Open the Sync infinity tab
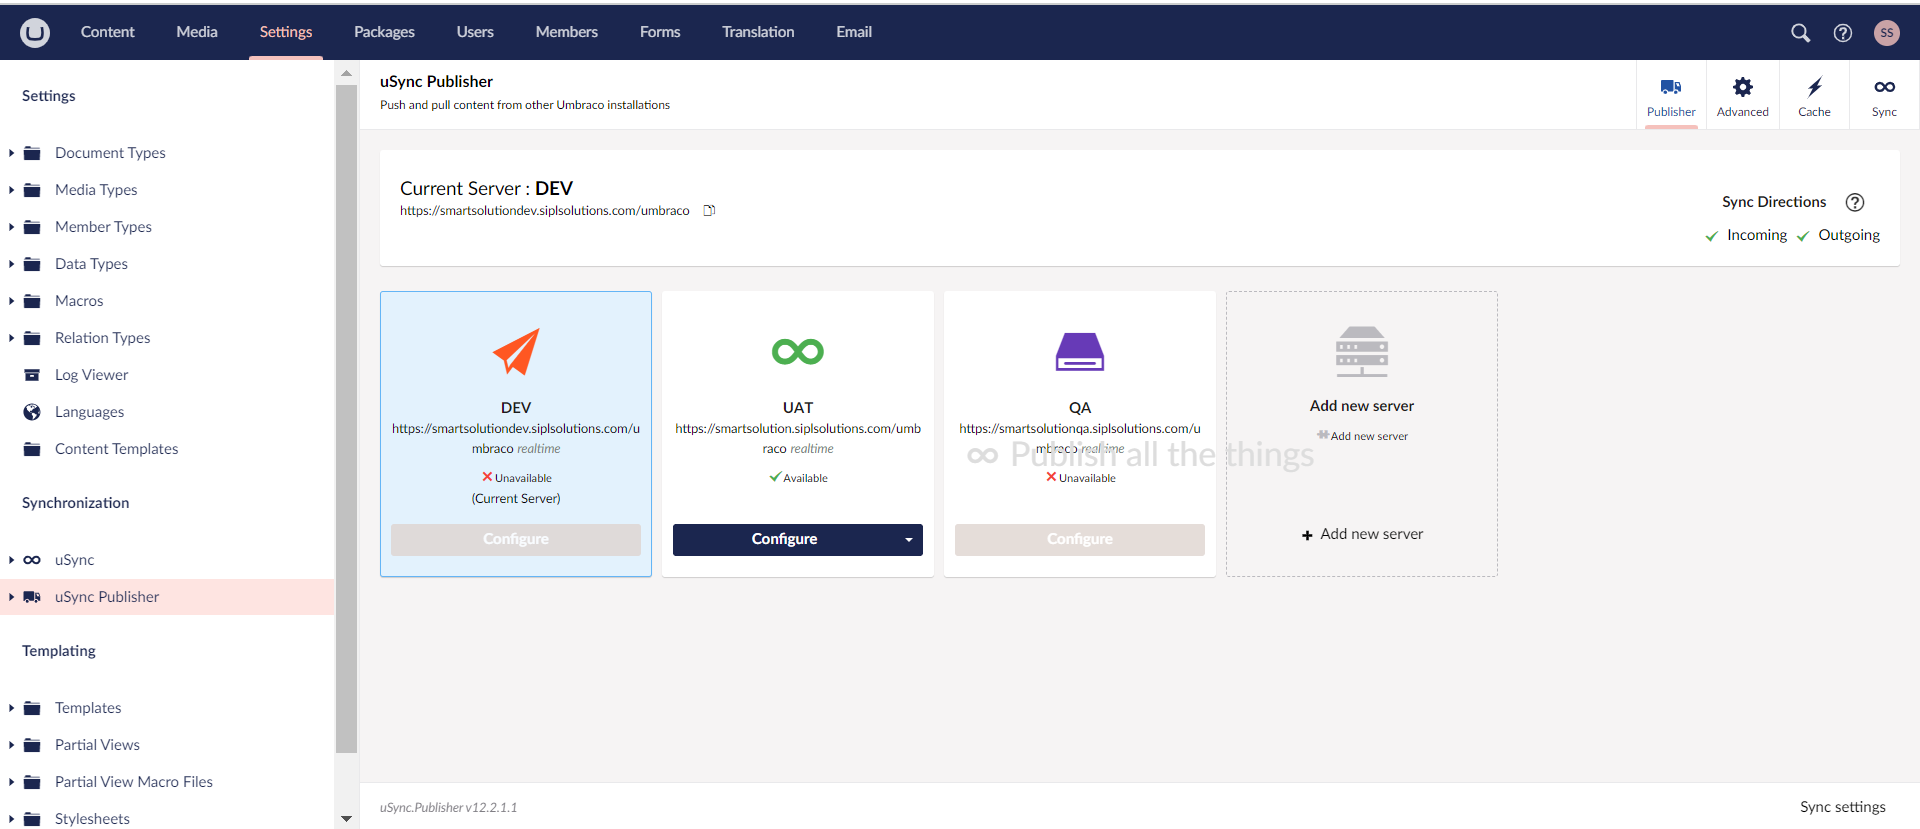The image size is (1920, 829). pyautogui.click(x=1884, y=96)
